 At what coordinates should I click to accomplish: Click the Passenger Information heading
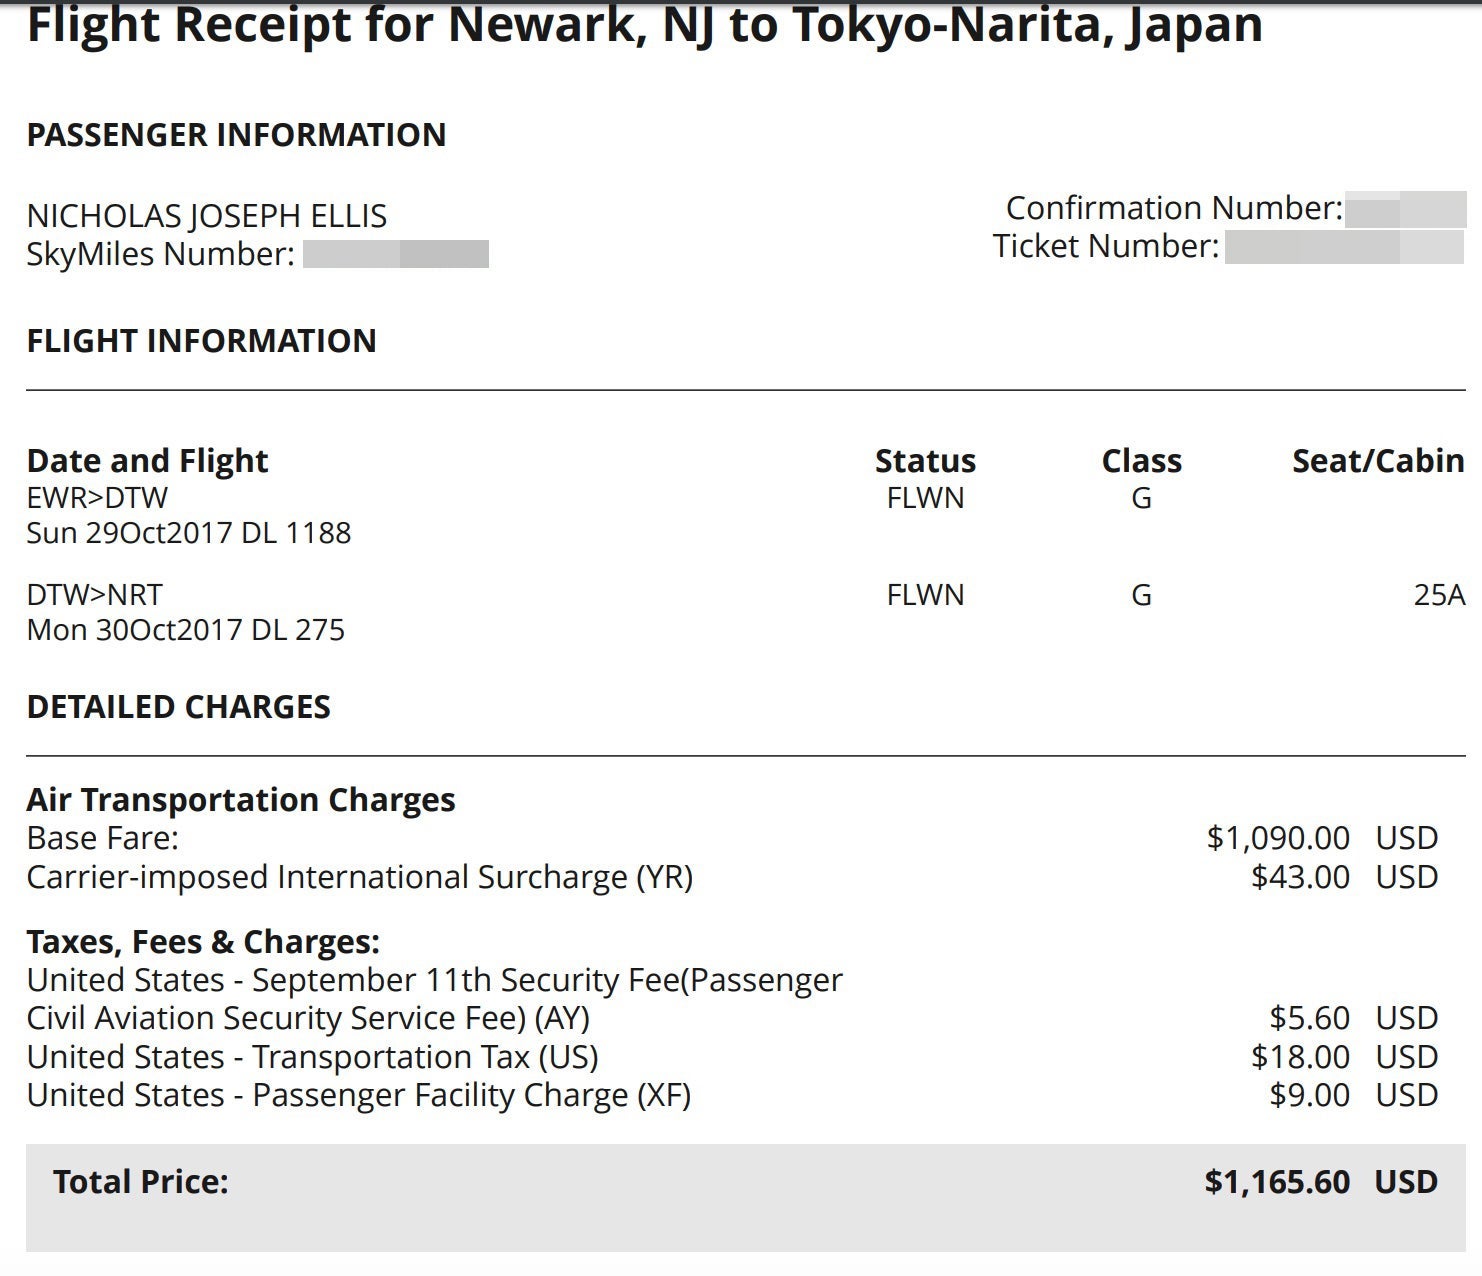236,135
